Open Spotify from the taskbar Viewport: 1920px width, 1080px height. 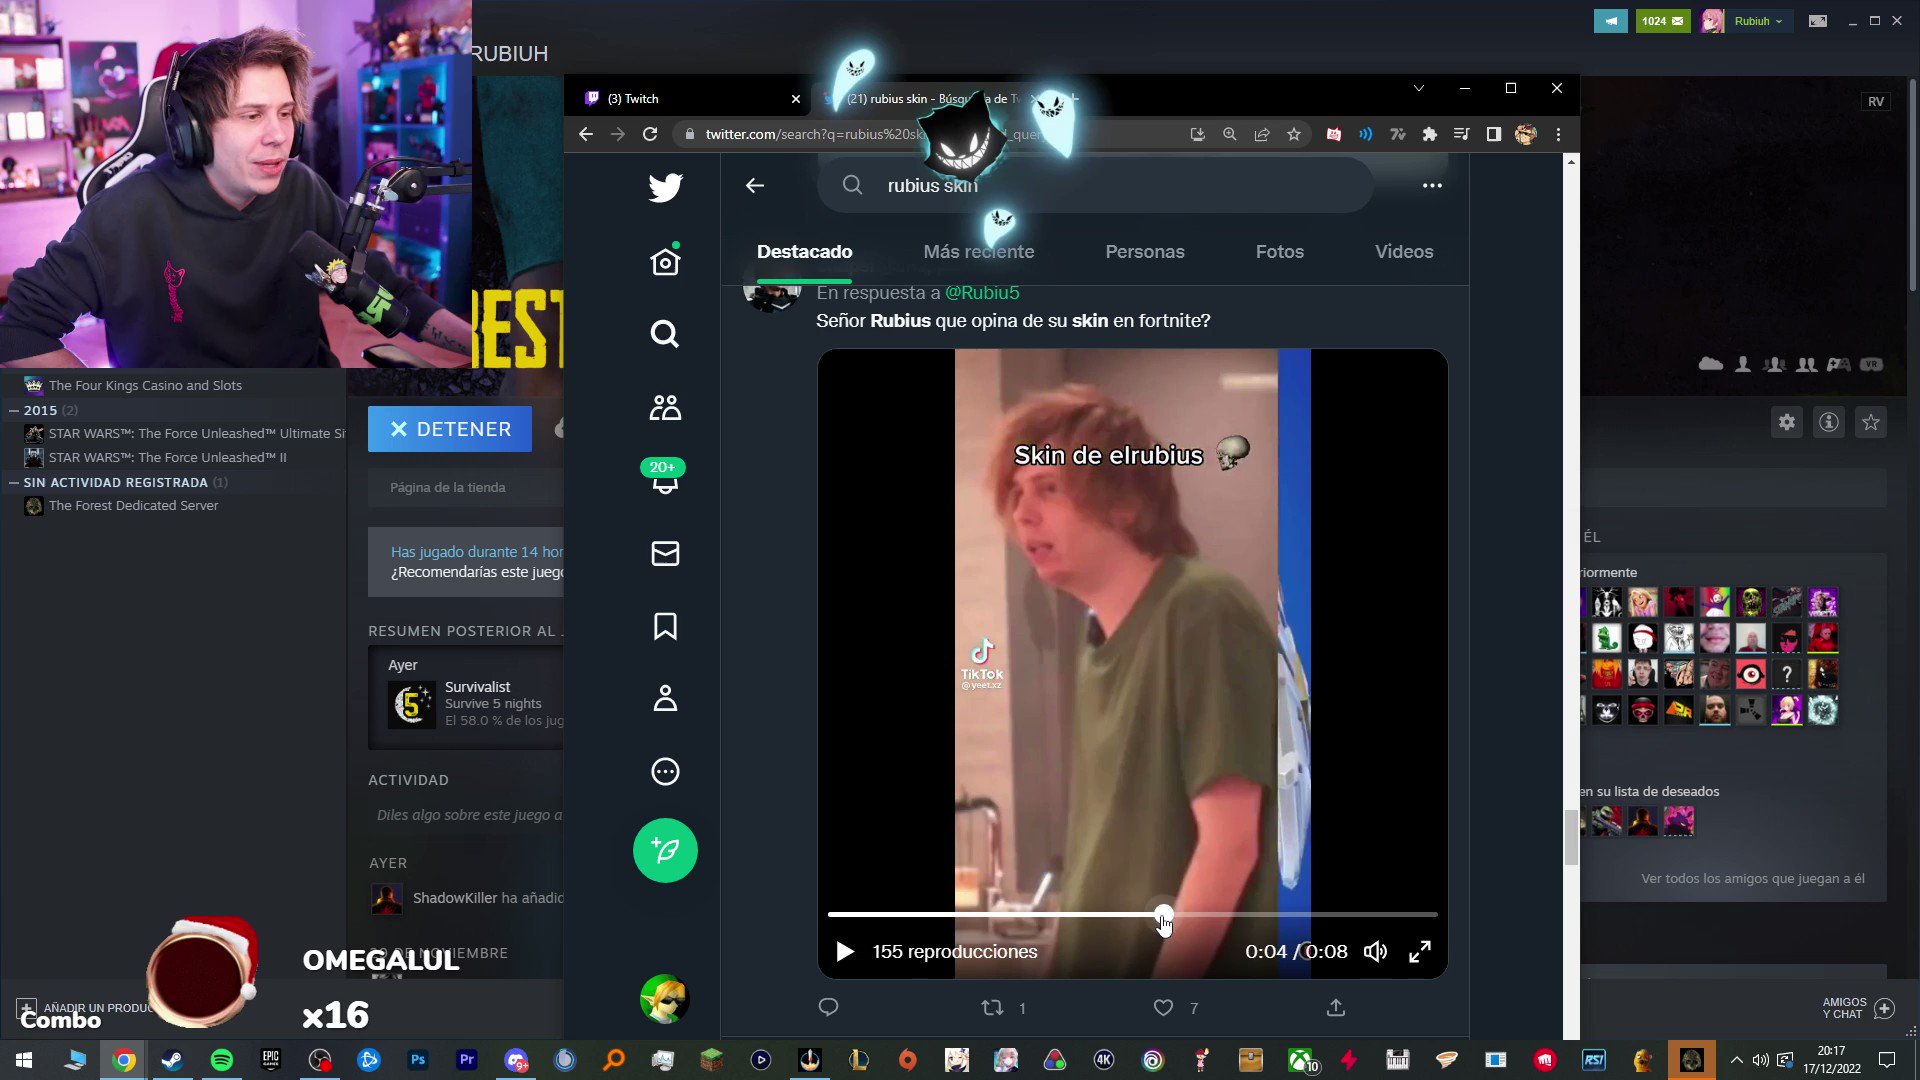click(222, 1060)
